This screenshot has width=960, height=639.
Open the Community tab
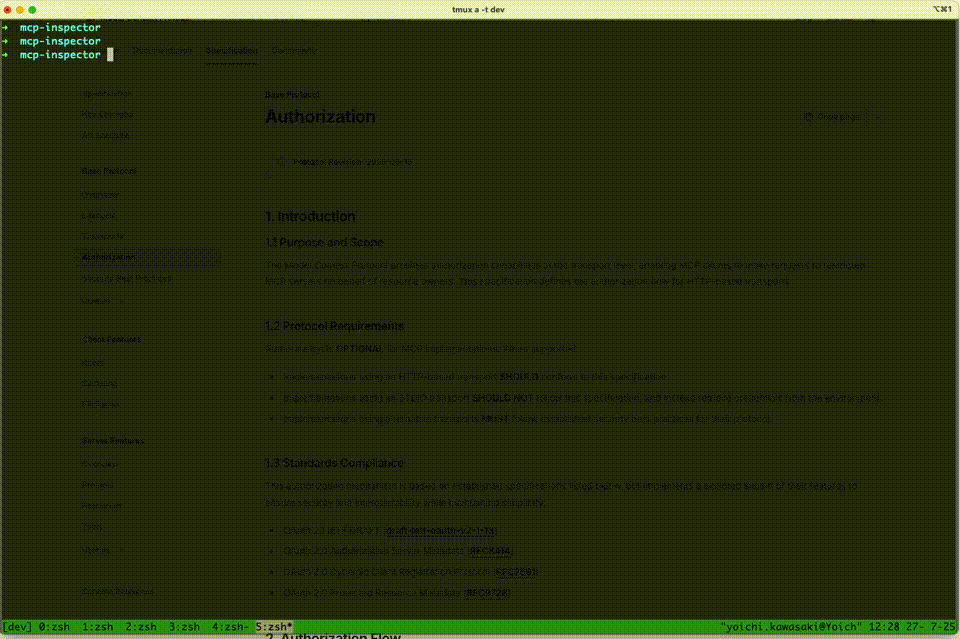click(x=294, y=50)
